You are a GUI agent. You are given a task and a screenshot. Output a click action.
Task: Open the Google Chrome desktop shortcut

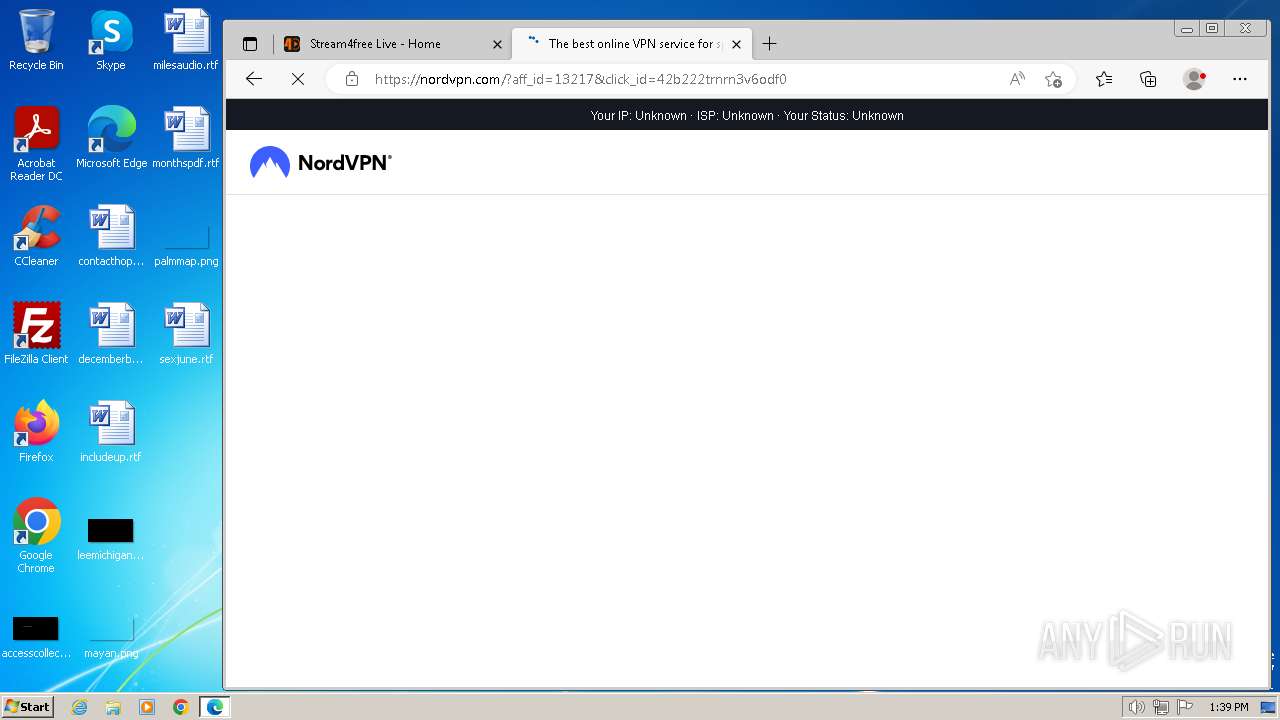pyautogui.click(x=36, y=535)
